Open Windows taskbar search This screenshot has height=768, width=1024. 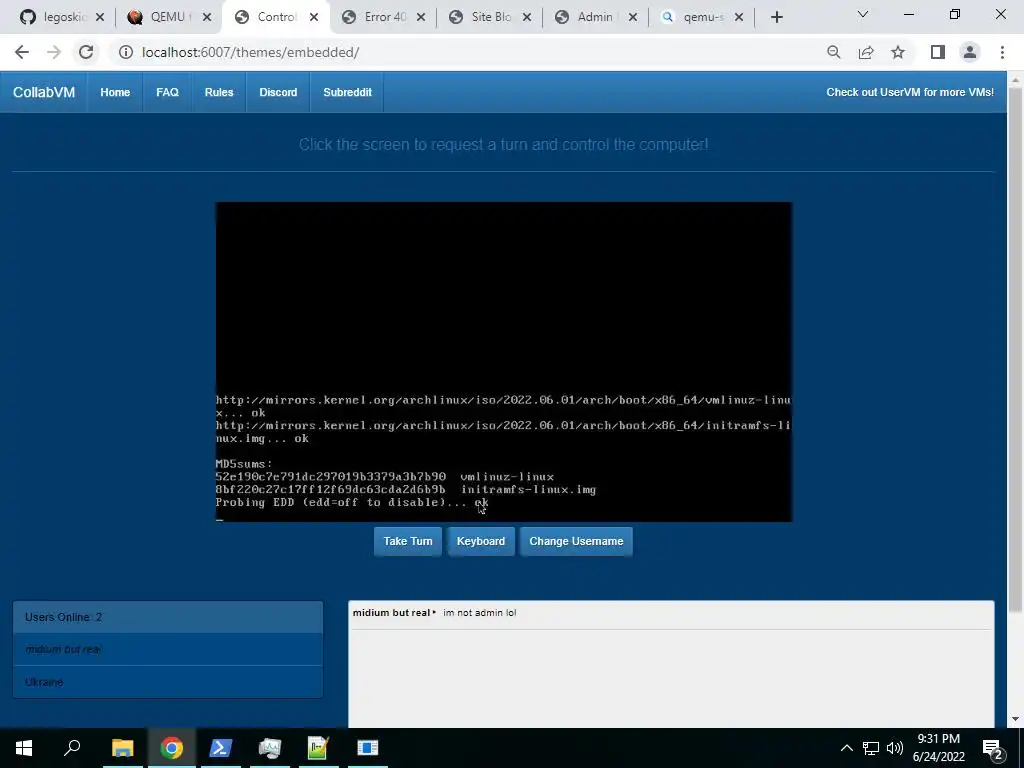(x=72, y=748)
